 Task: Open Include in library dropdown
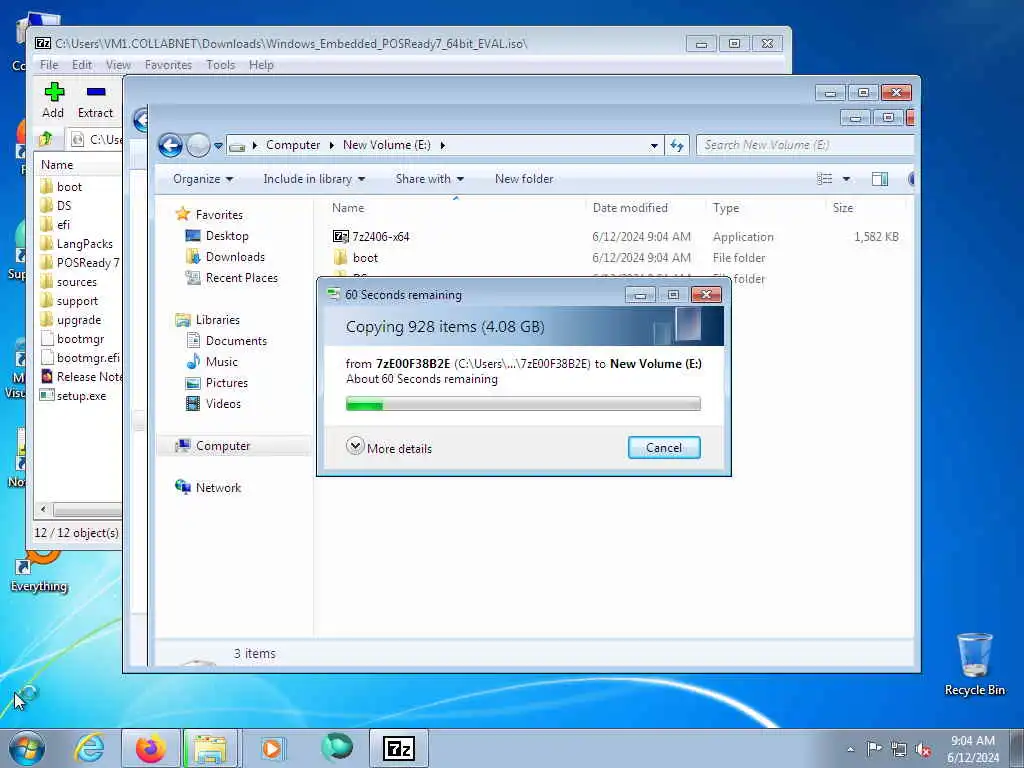point(314,179)
